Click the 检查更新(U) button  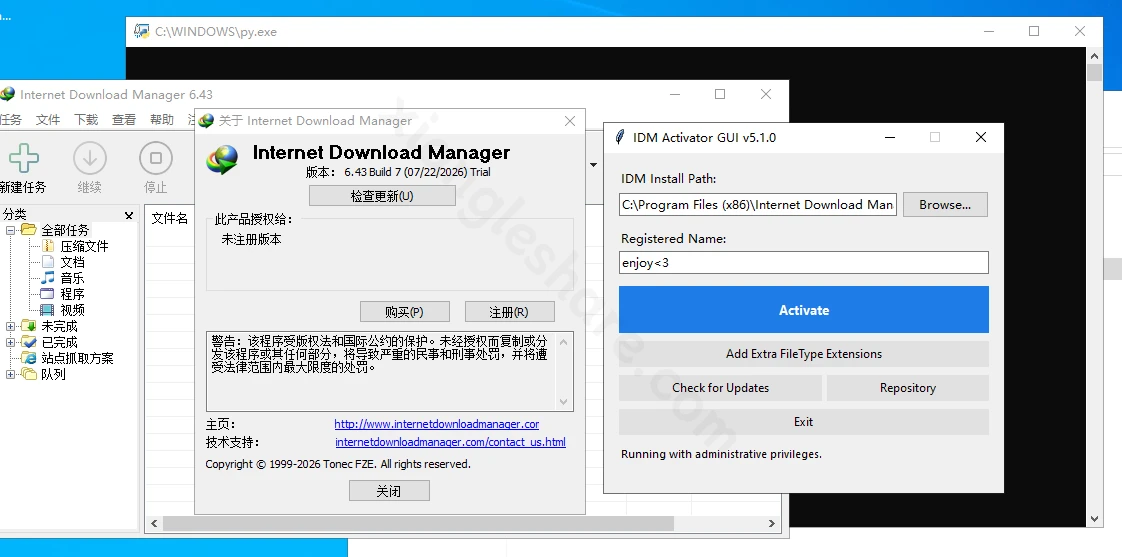pos(382,195)
